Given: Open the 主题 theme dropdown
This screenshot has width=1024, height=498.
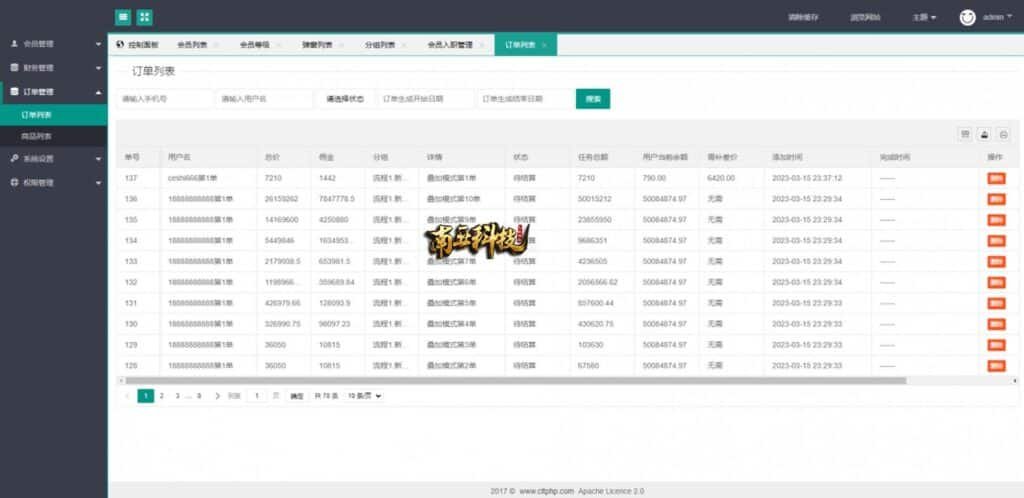Looking at the screenshot, I should (924, 17).
